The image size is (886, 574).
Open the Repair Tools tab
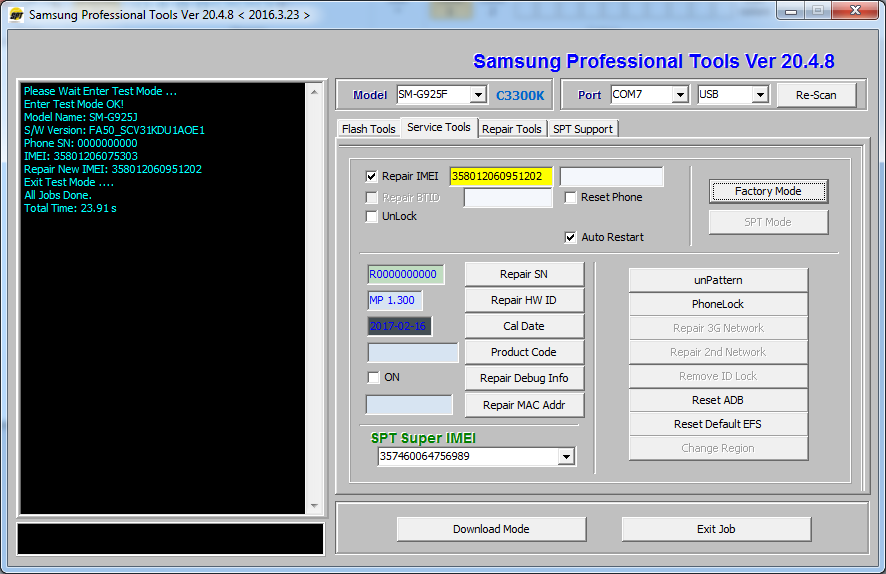point(512,129)
